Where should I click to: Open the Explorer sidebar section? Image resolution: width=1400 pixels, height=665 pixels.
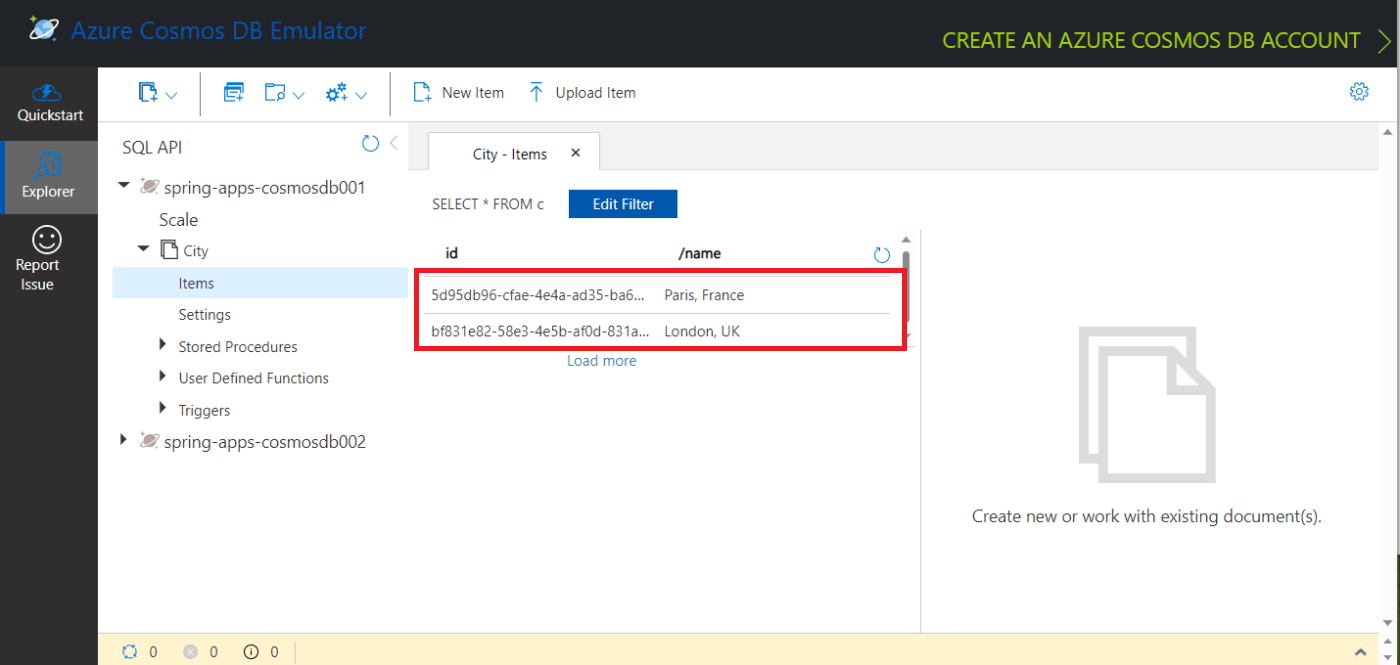point(49,177)
